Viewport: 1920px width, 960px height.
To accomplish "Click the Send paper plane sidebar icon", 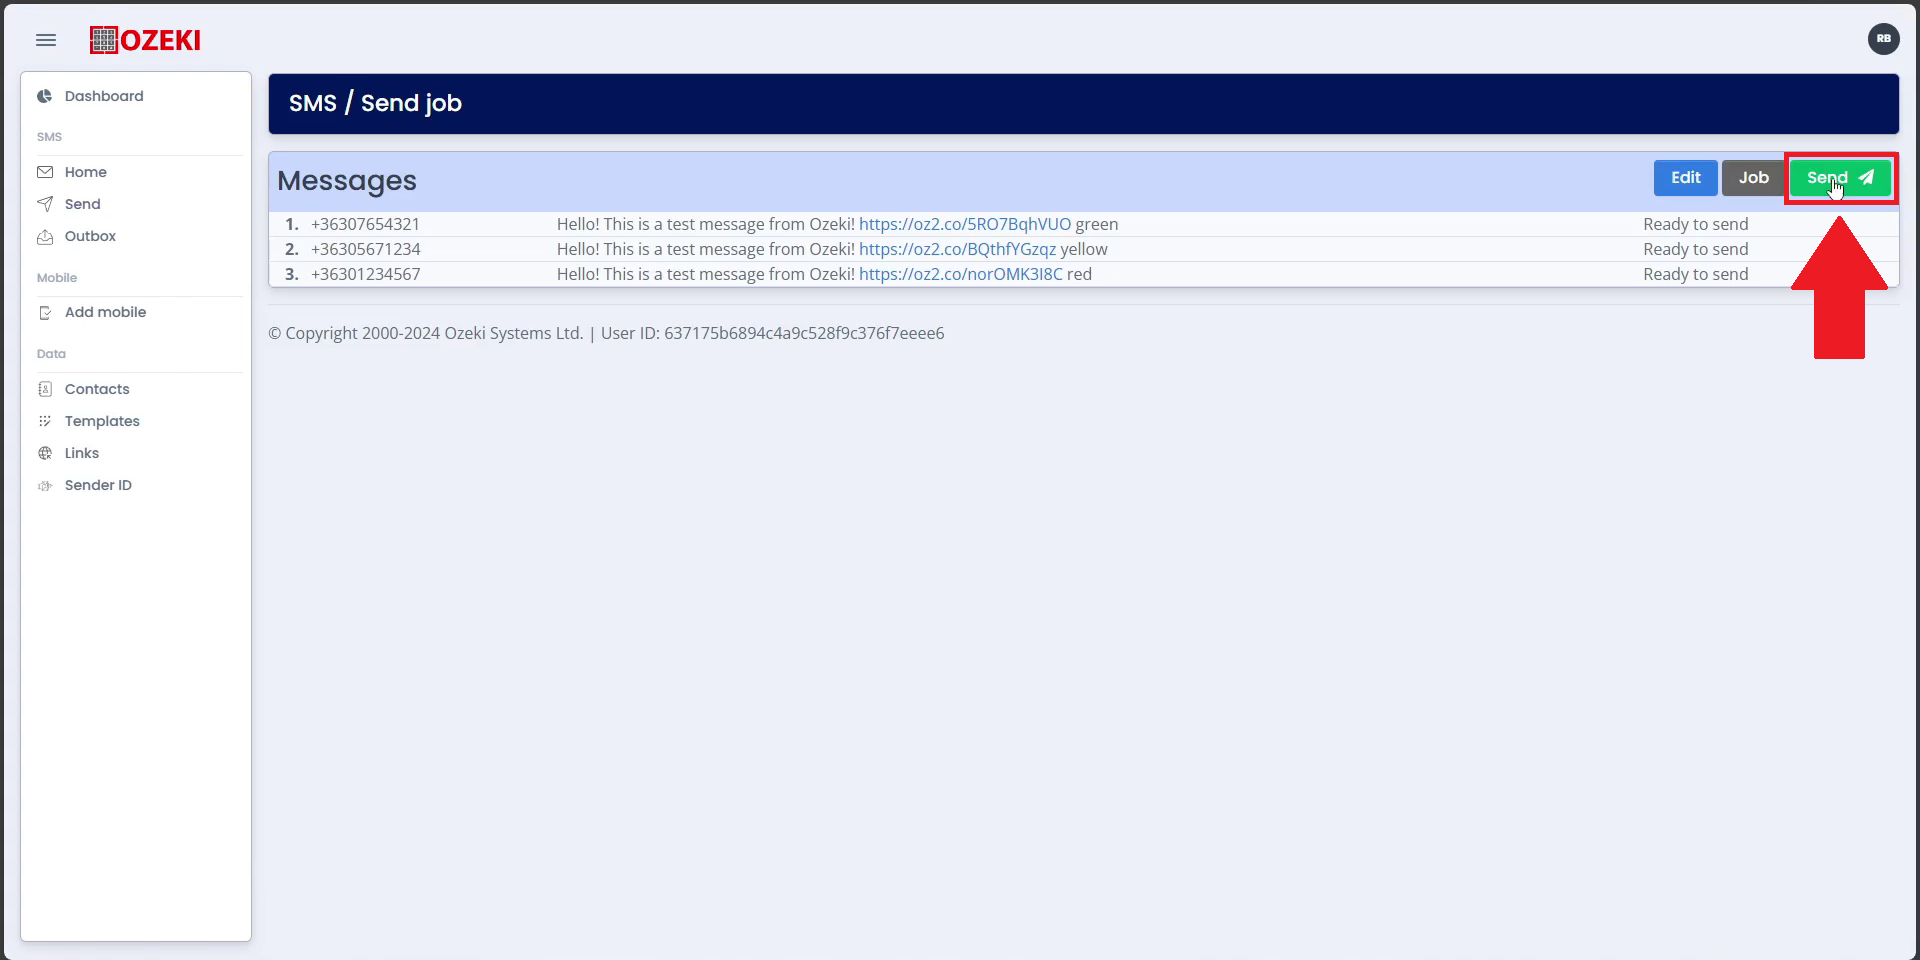I will (45, 204).
